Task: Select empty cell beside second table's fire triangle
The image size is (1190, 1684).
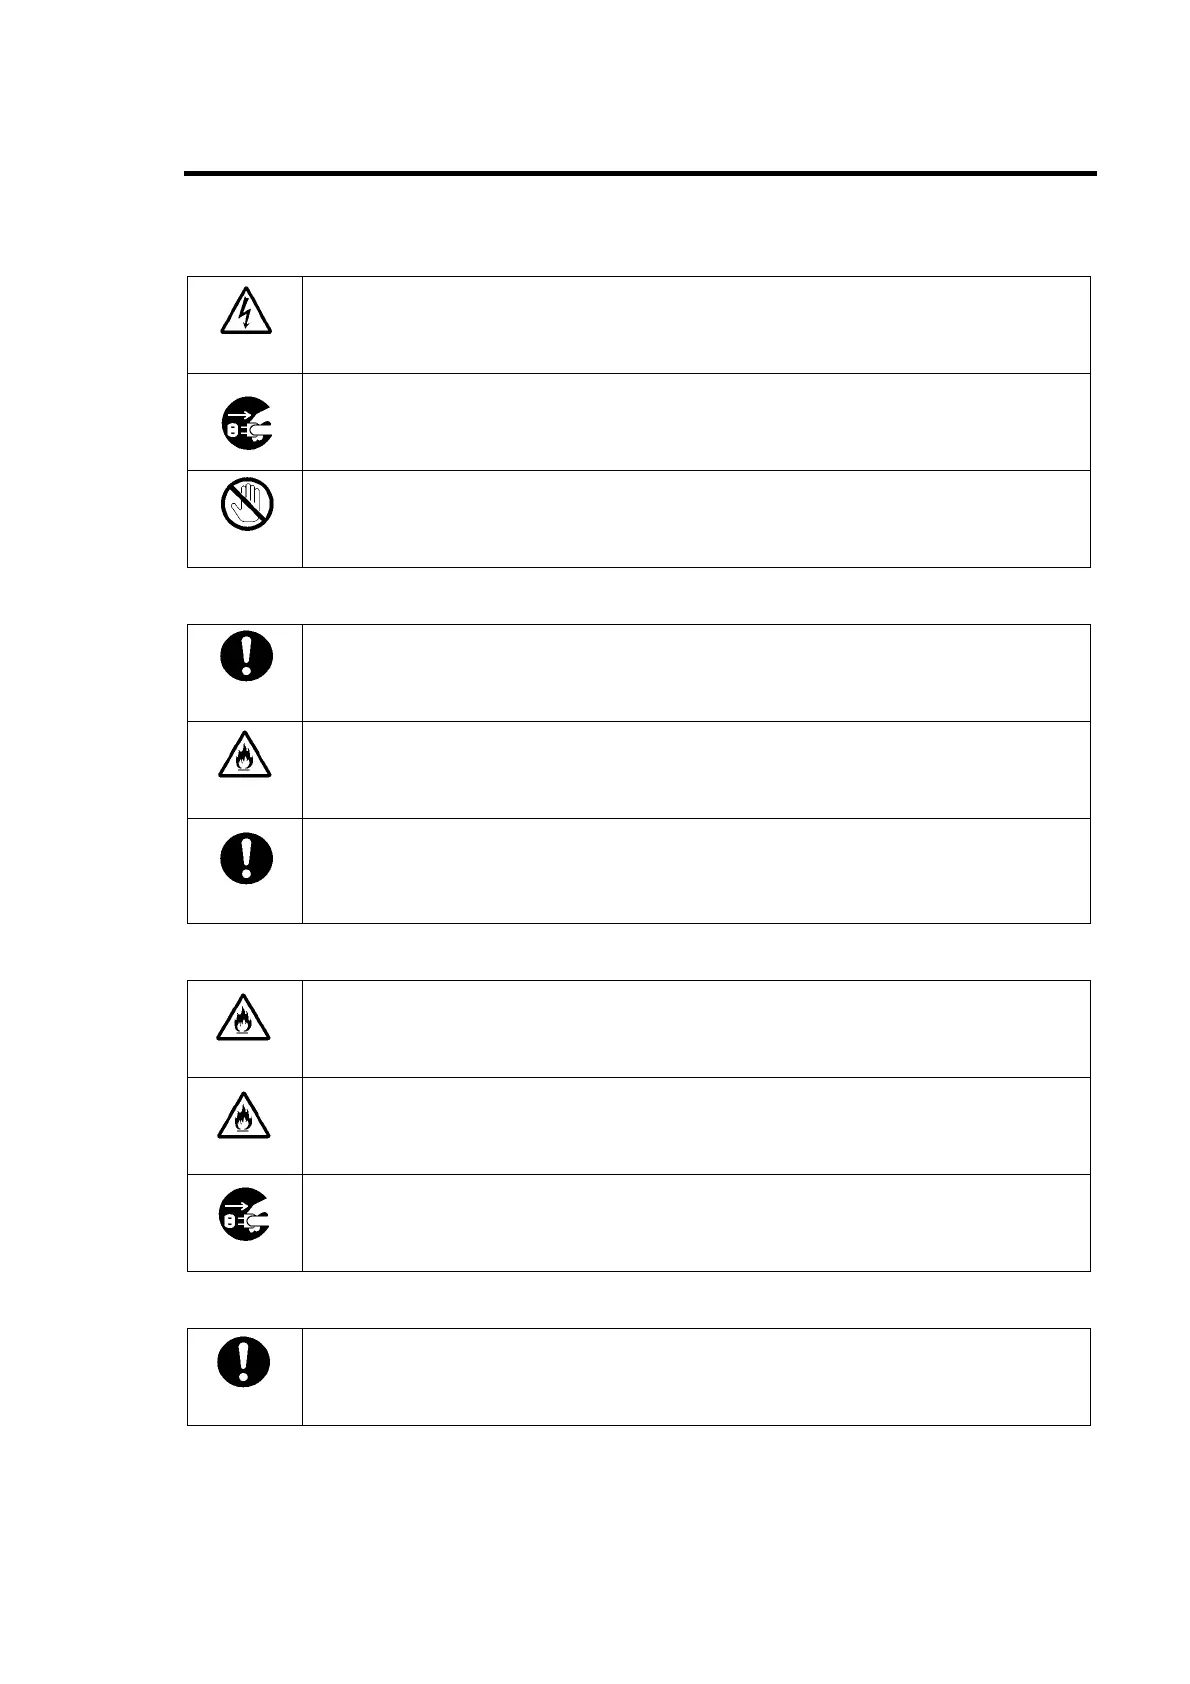Action: [696, 770]
